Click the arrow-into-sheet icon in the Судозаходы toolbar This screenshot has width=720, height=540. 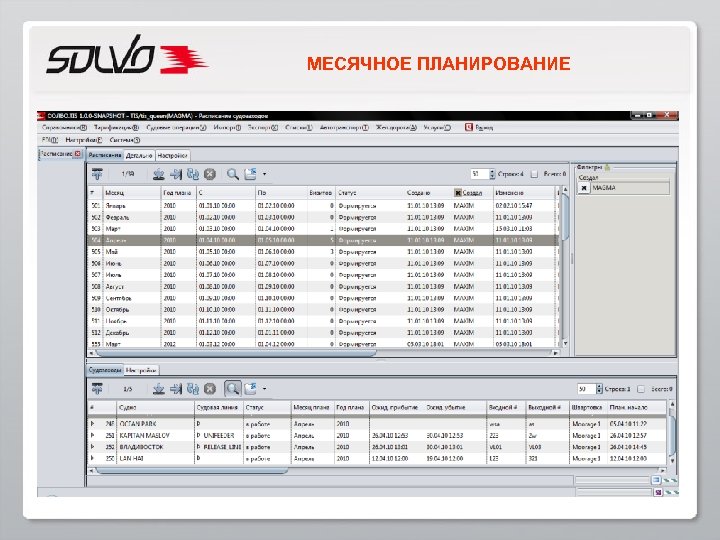pyautogui.click(x=176, y=389)
